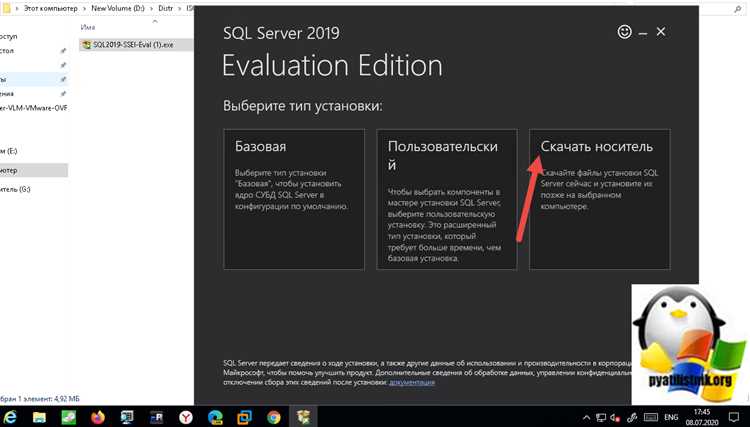Open network status tray icon
The height and width of the screenshot is (427, 750).
point(601,417)
